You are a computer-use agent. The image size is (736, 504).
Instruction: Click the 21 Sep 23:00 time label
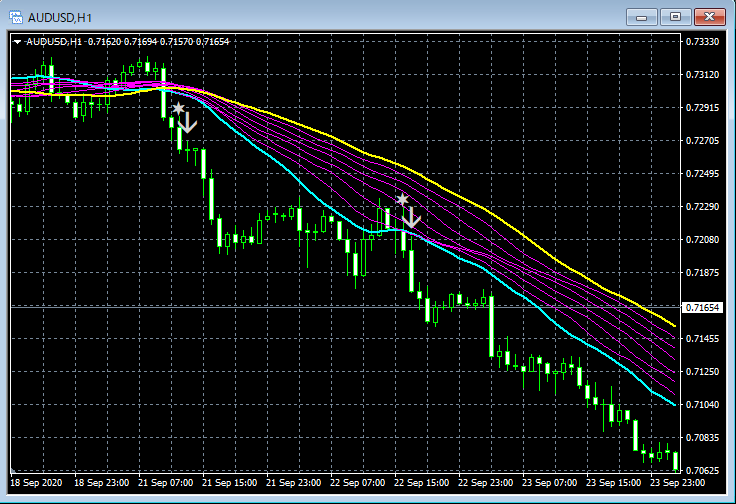(294, 483)
